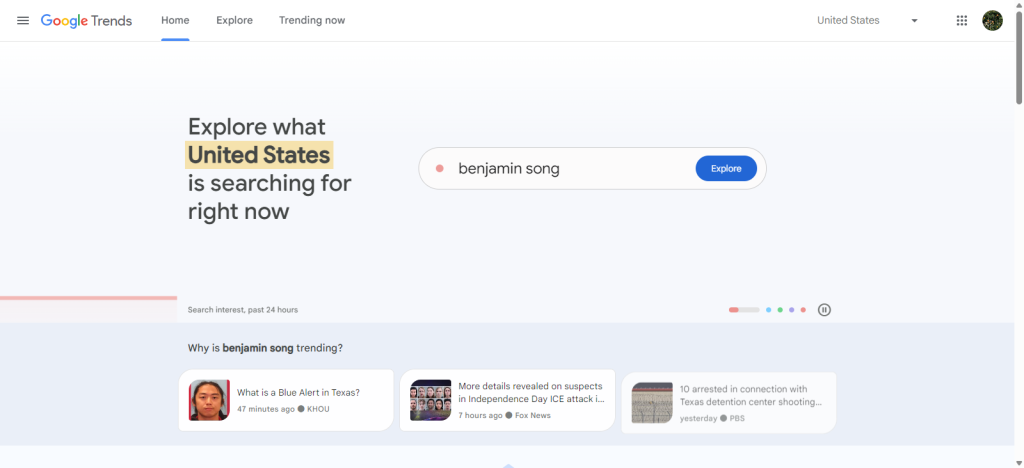Click the benjamin song search field

570,169
